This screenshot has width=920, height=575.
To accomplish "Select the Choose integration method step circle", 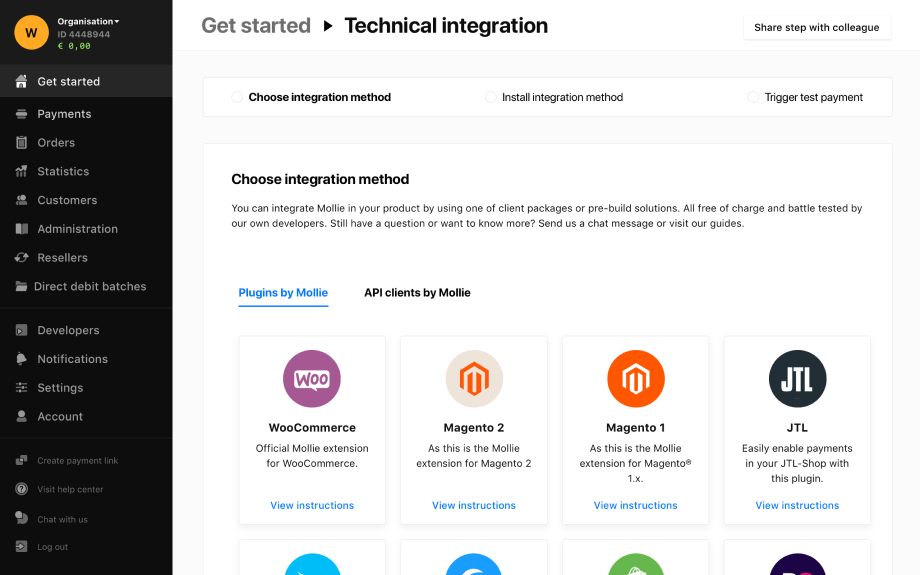I will [x=237, y=97].
